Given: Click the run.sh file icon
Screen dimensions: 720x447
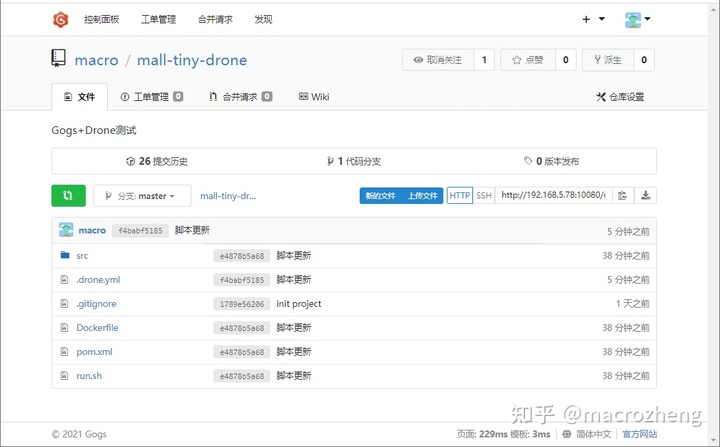Looking at the screenshot, I should pyautogui.click(x=65, y=375).
